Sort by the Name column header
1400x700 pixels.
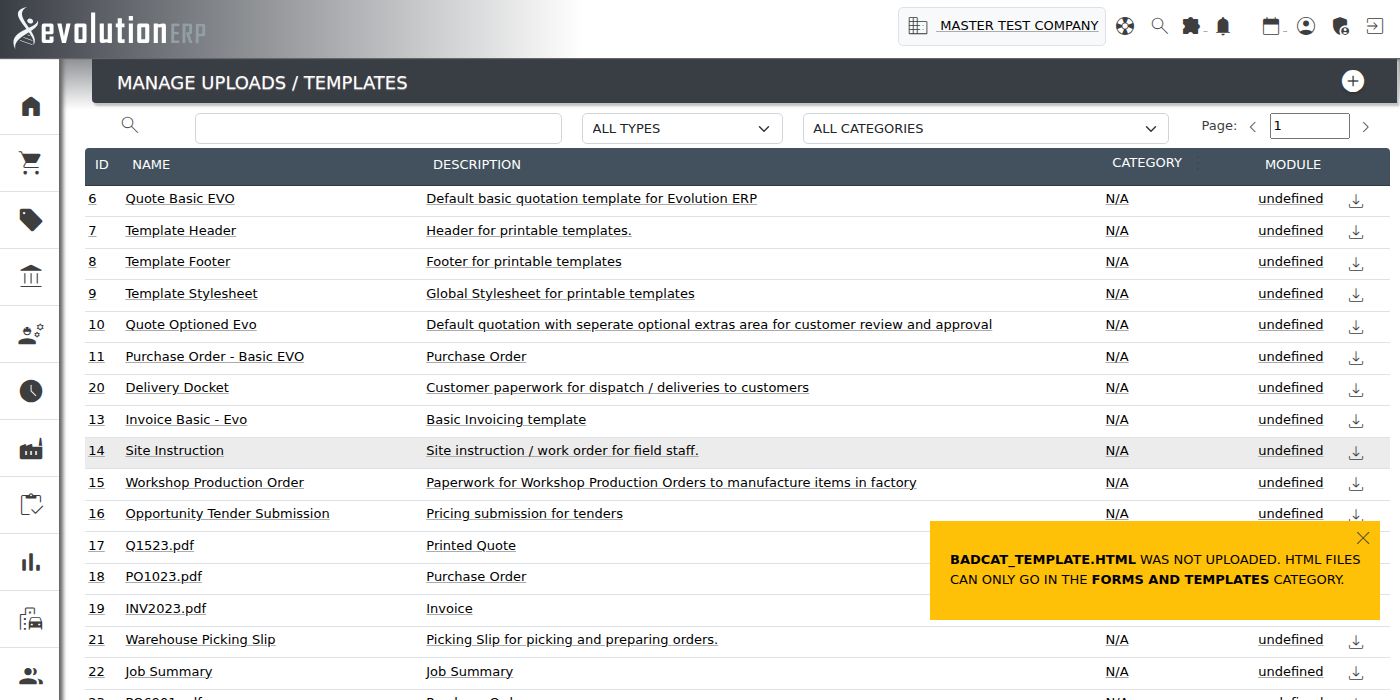151,164
